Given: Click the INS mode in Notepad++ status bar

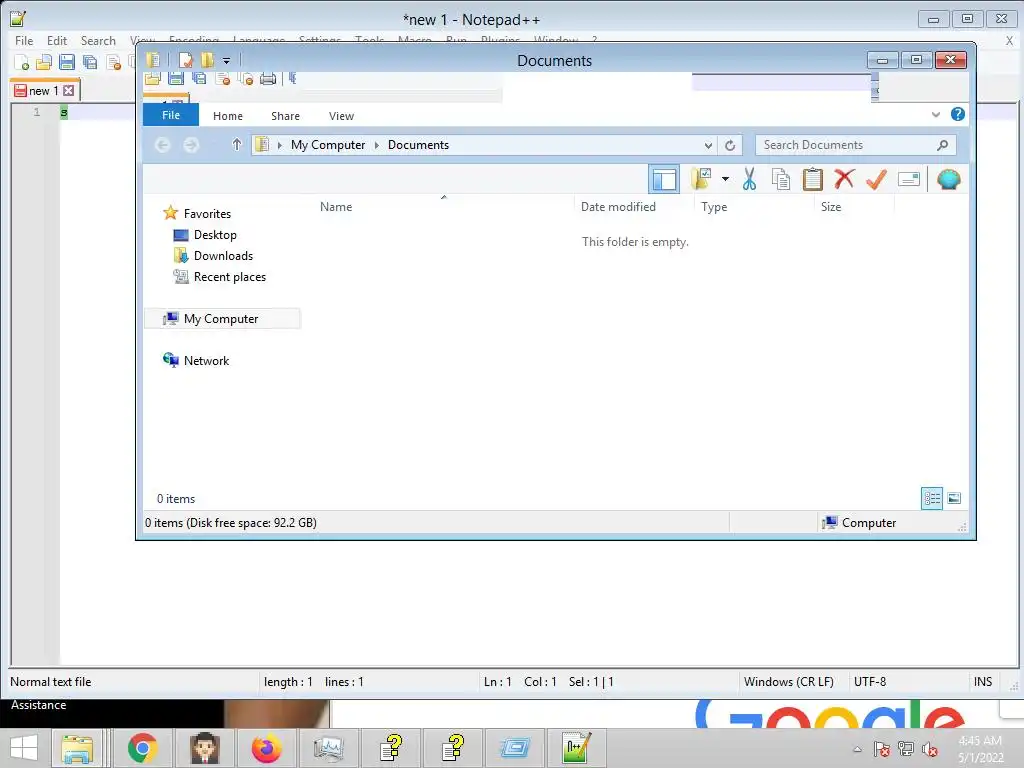Looking at the screenshot, I should pyautogui.click(x=983, y=682).
